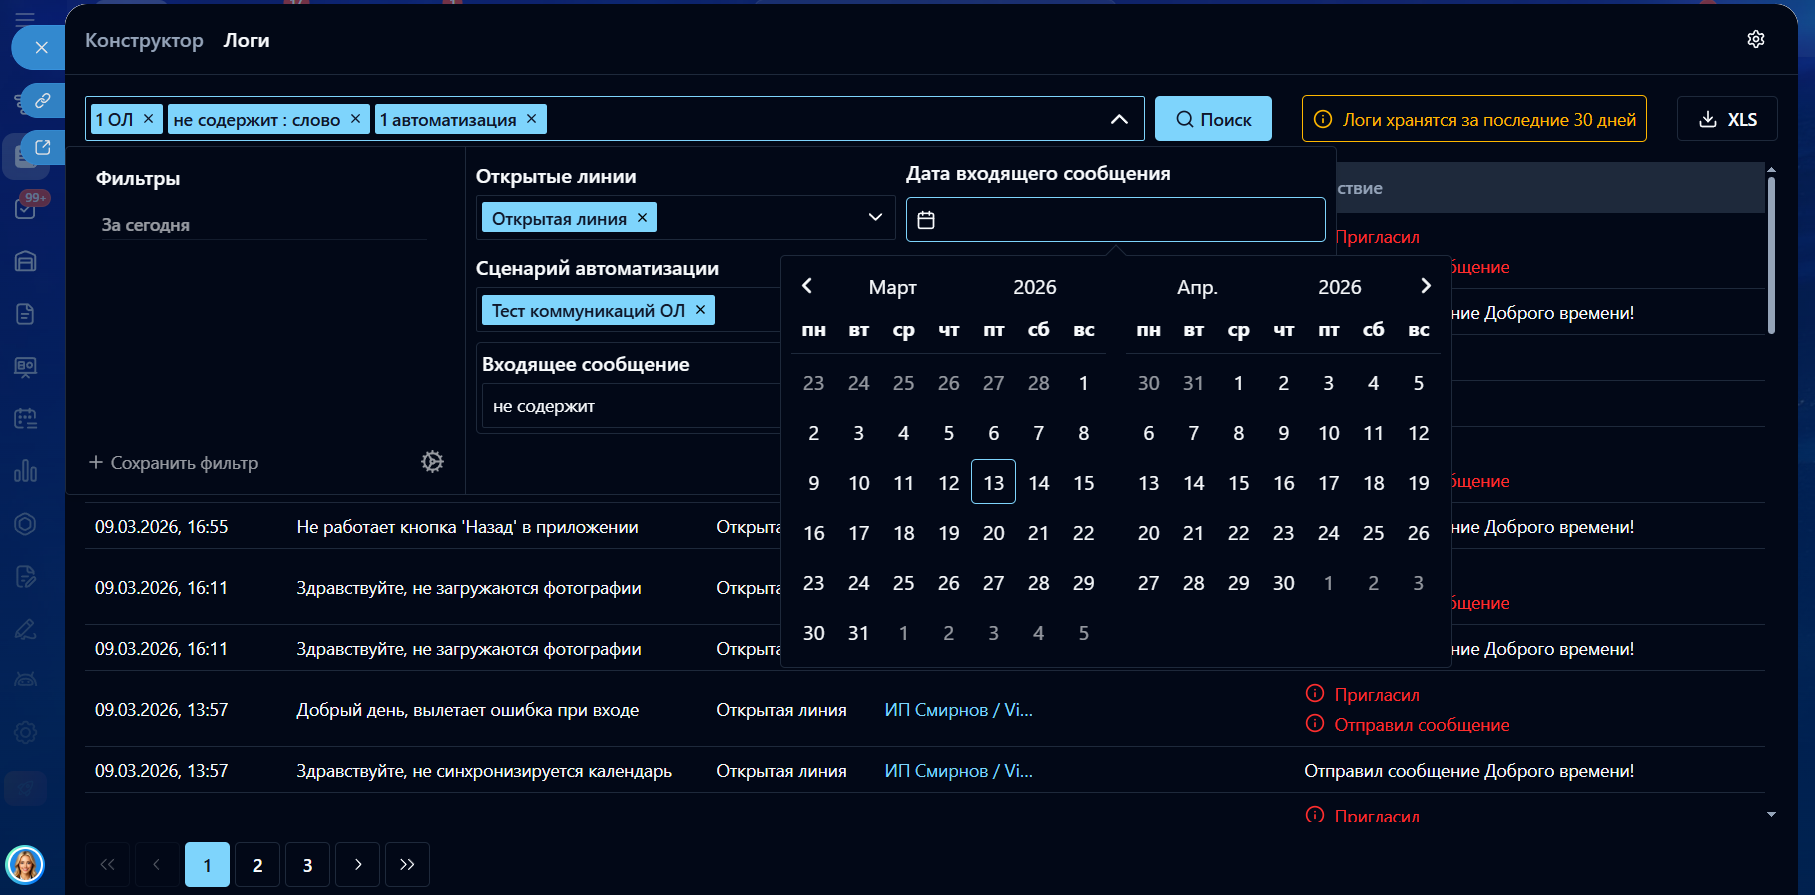This screenshot has height=895, width=1815.
Task: Go to page 2 of logs
Action: click(x=257, y=865)
